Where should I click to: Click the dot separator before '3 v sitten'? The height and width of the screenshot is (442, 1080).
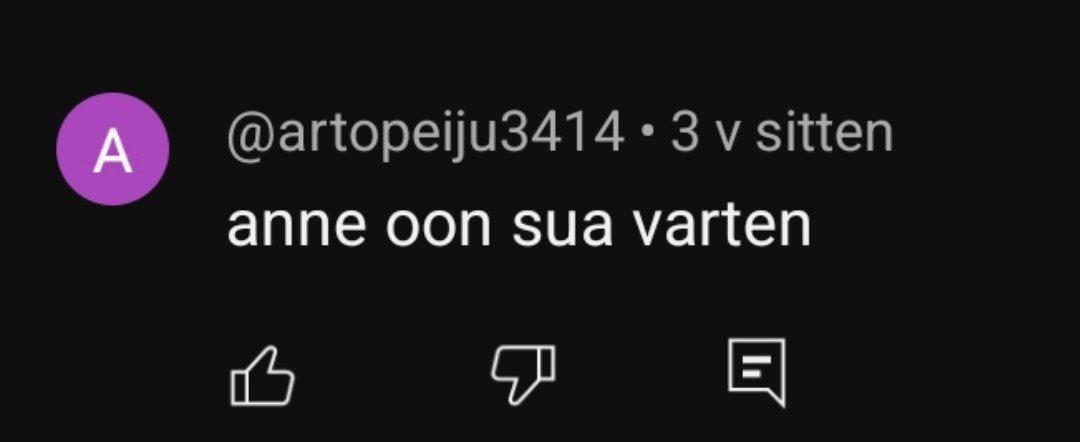(647, 135)
